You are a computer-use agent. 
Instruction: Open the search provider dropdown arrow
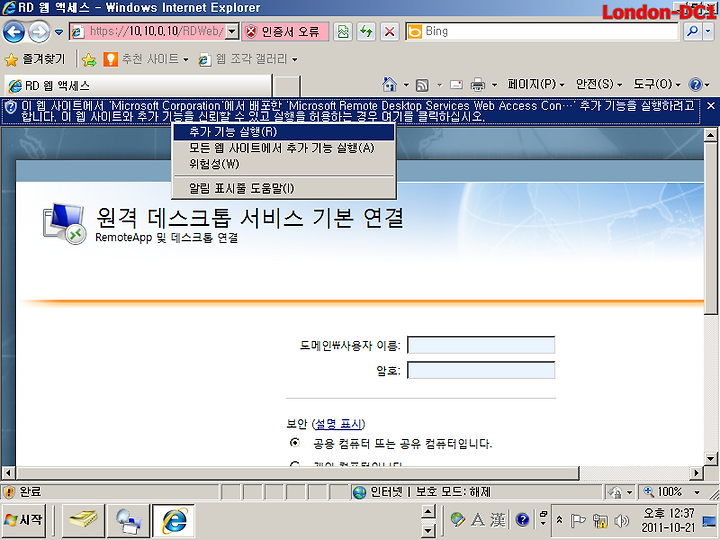pyautogui.click(x=708, y=31)
